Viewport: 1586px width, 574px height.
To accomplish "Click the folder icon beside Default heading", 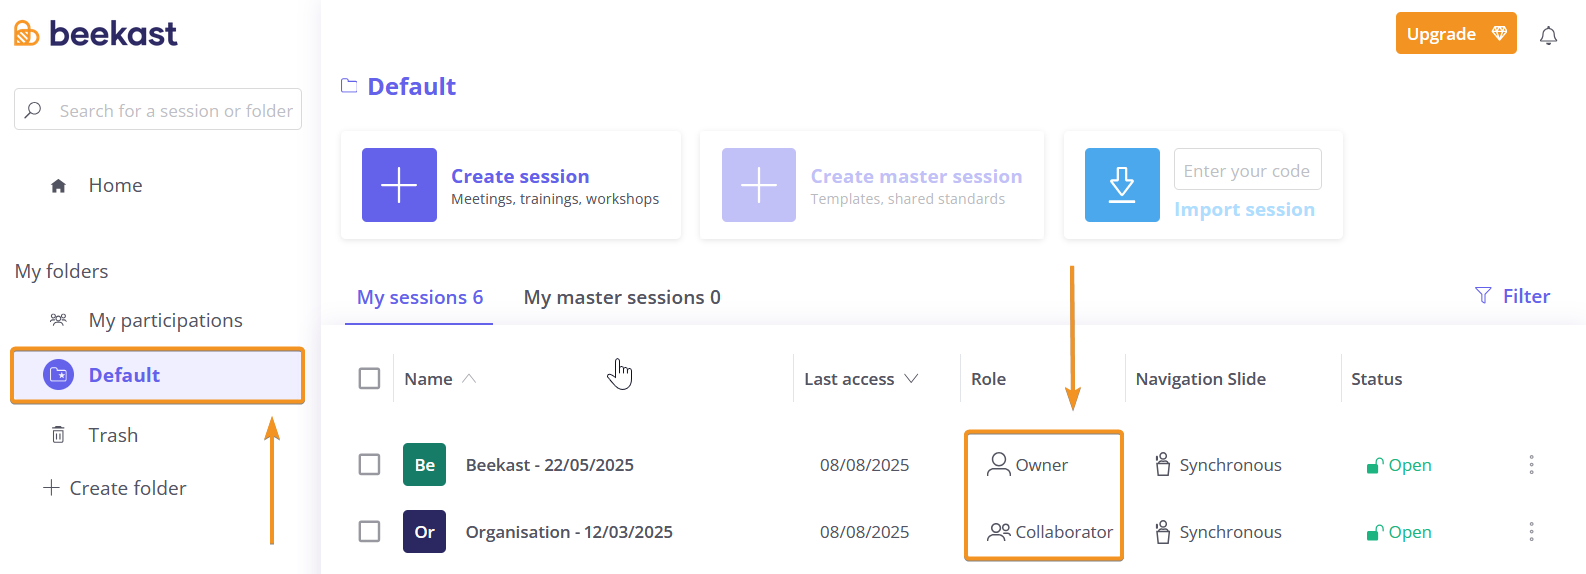I will click(349, 86).
